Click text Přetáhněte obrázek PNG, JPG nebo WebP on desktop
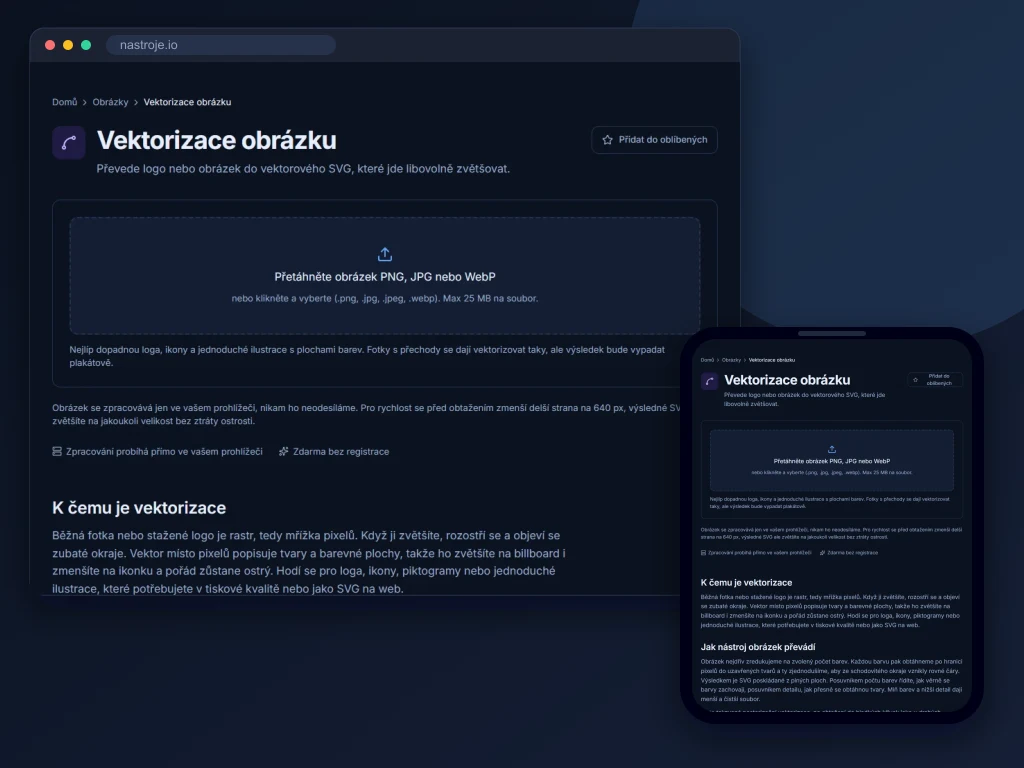Viewport: 1024px width, 768px height. point(385,277)
